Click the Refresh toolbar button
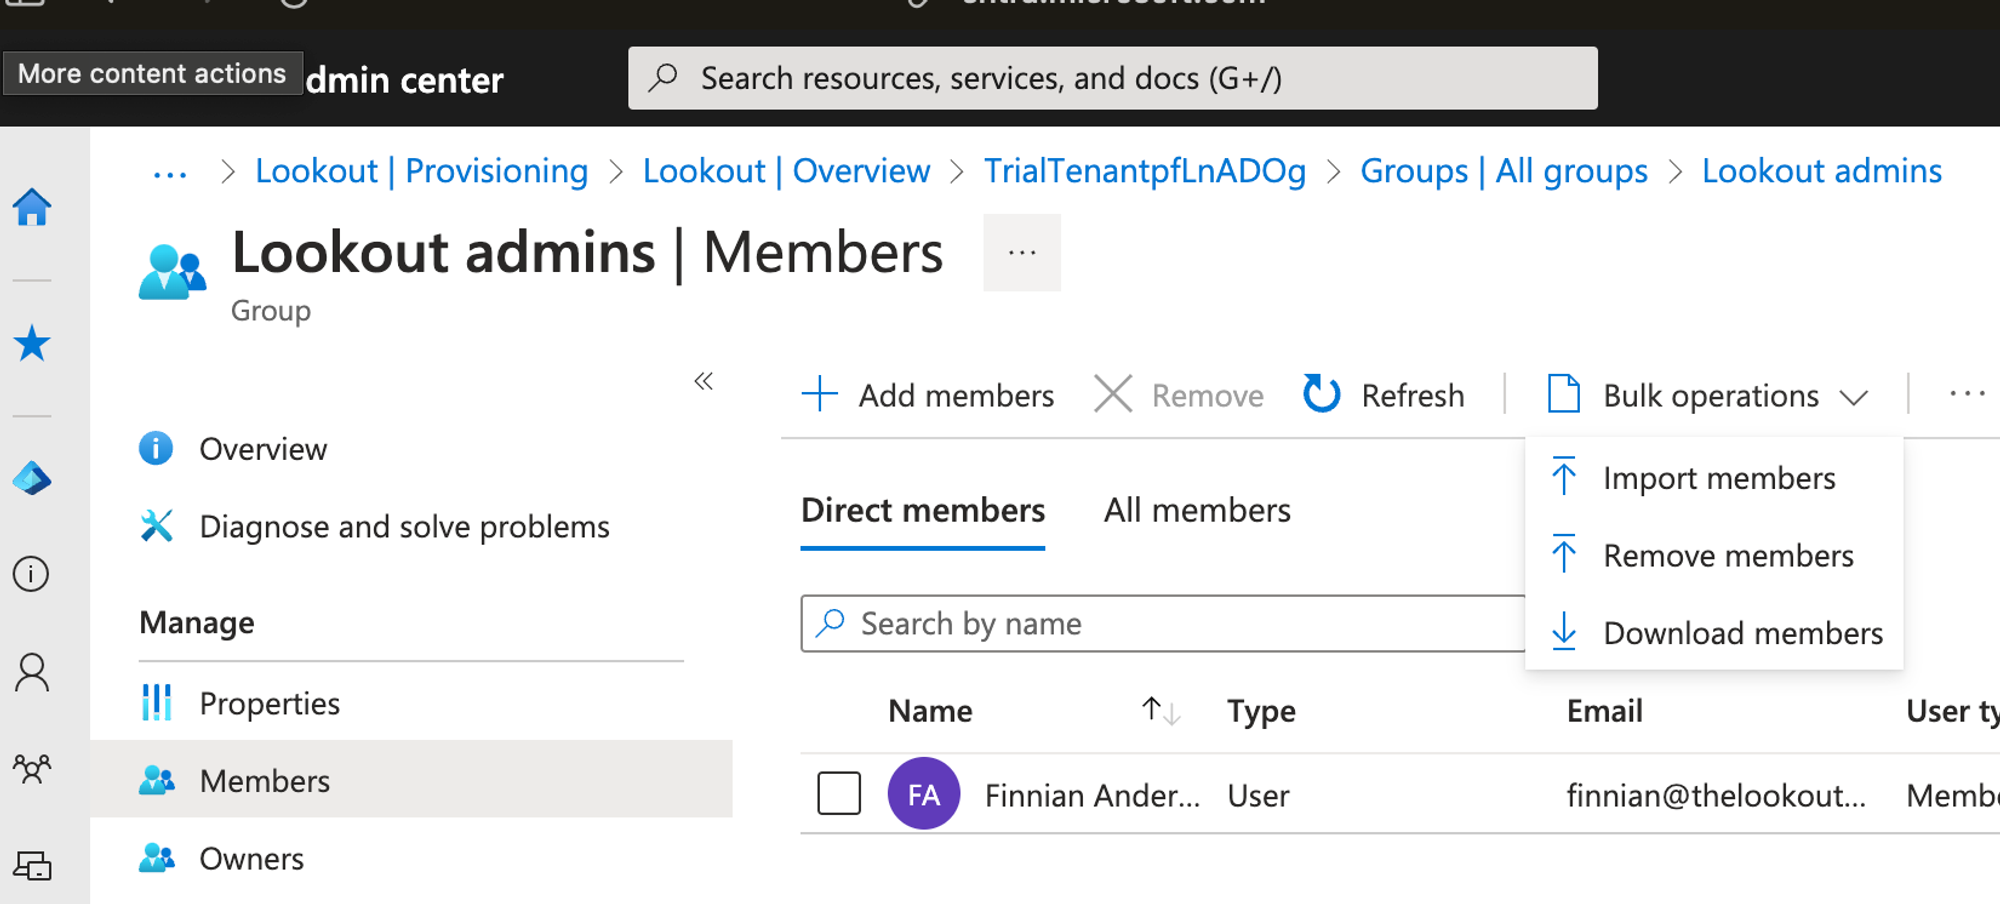Screen dimensions: 2000x904 click(x=1384, y=395)
